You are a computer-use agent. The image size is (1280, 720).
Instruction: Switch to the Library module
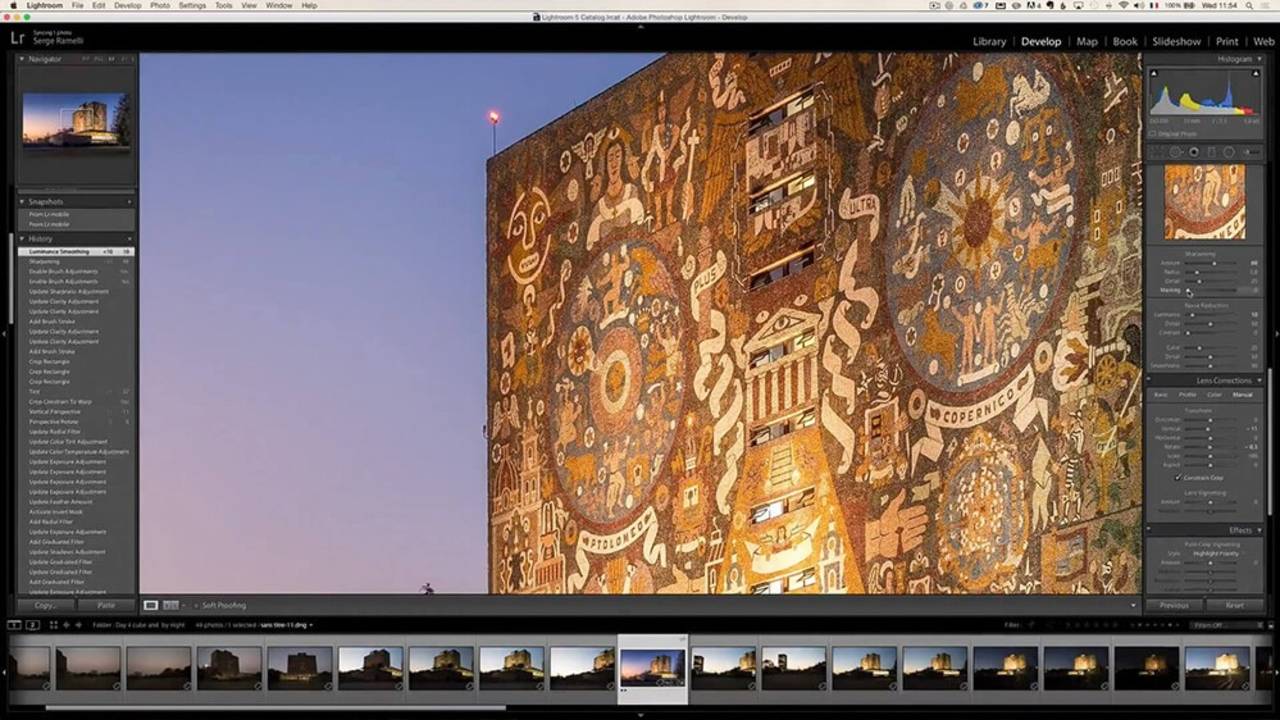989,42
